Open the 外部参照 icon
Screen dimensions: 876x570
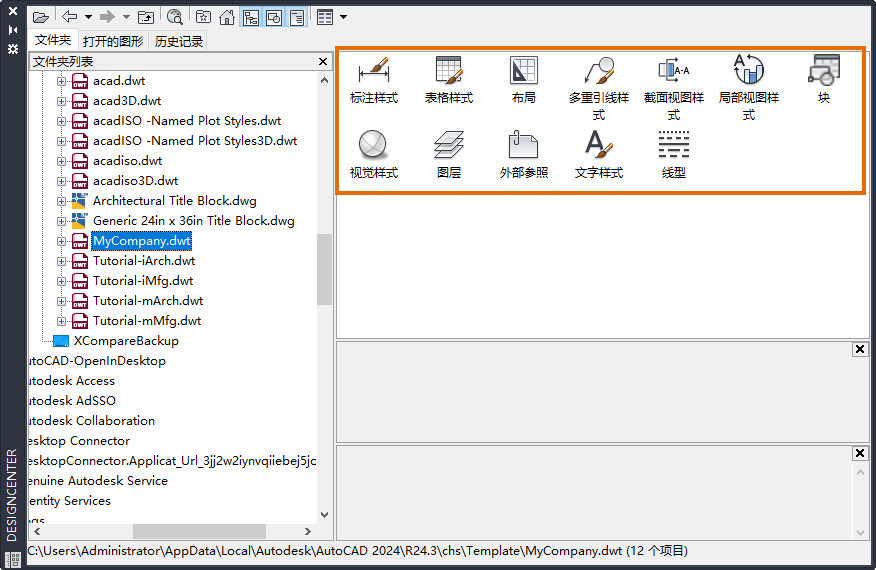[x=523, y=155]
